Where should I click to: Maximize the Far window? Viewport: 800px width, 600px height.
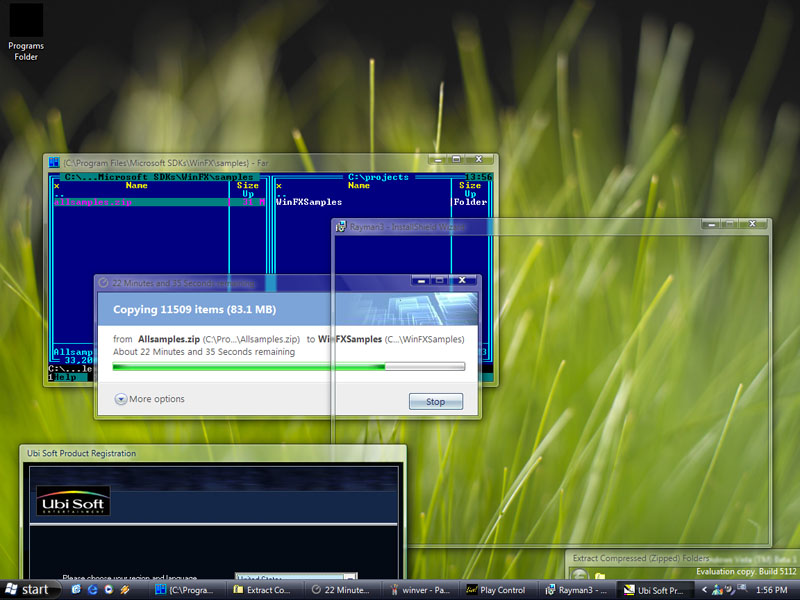(x=456, y=159)
